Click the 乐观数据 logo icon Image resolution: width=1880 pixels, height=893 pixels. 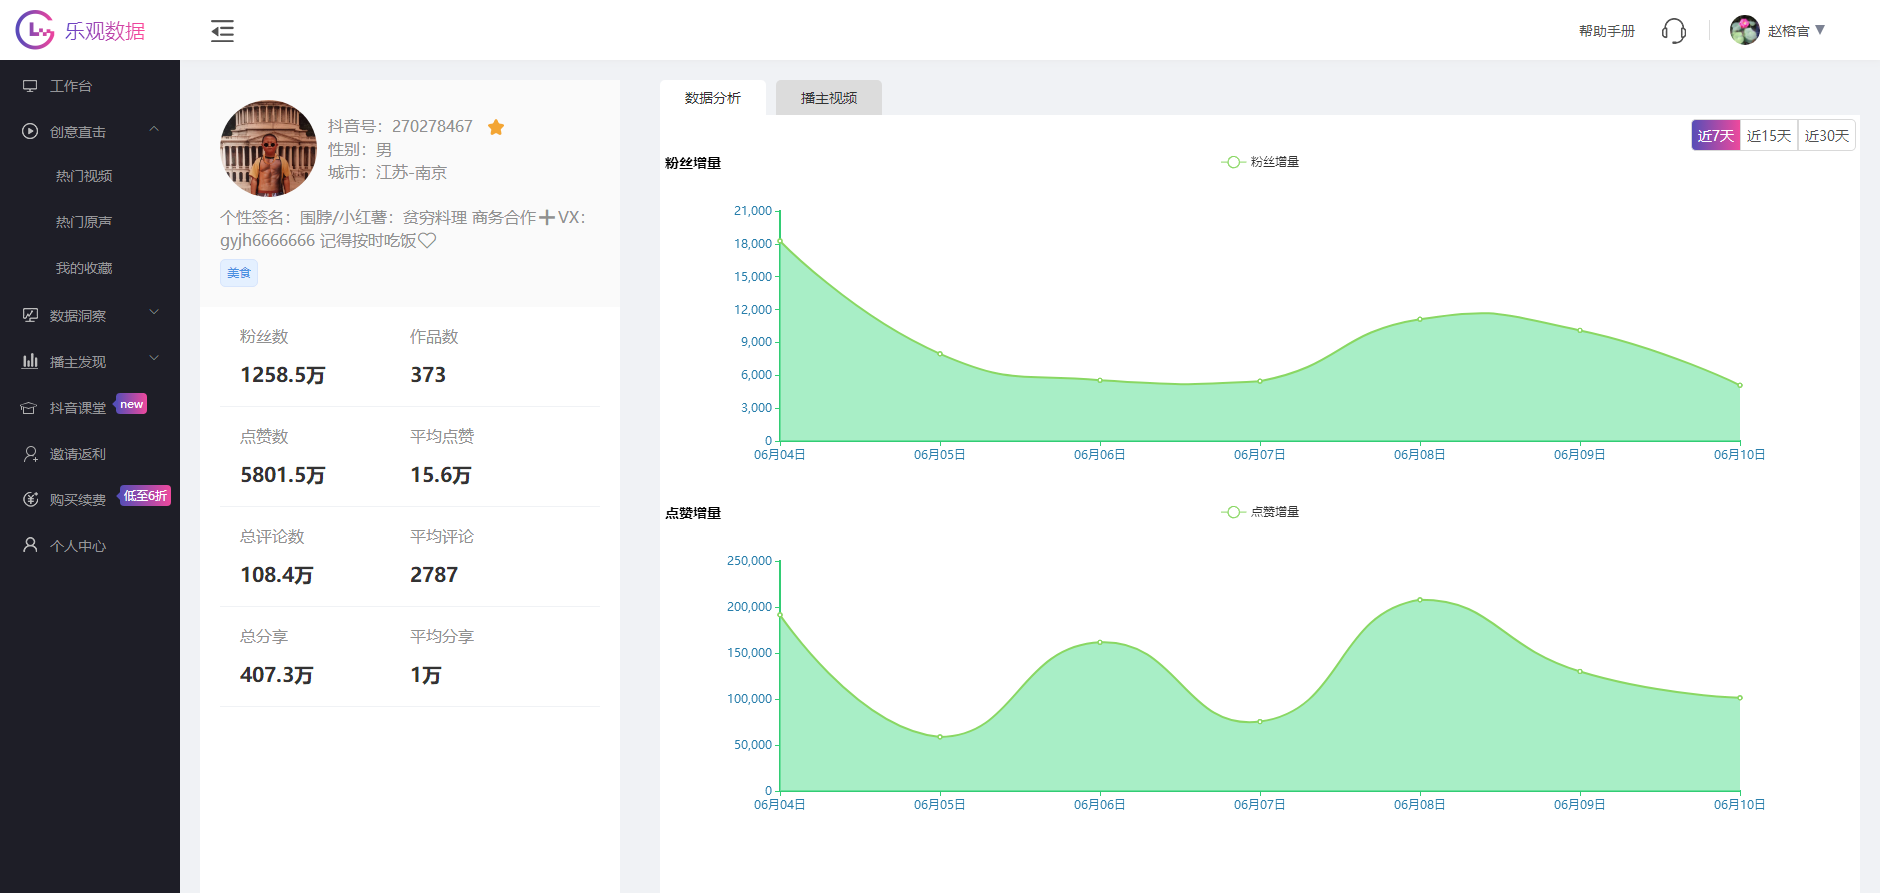[35, 30]
